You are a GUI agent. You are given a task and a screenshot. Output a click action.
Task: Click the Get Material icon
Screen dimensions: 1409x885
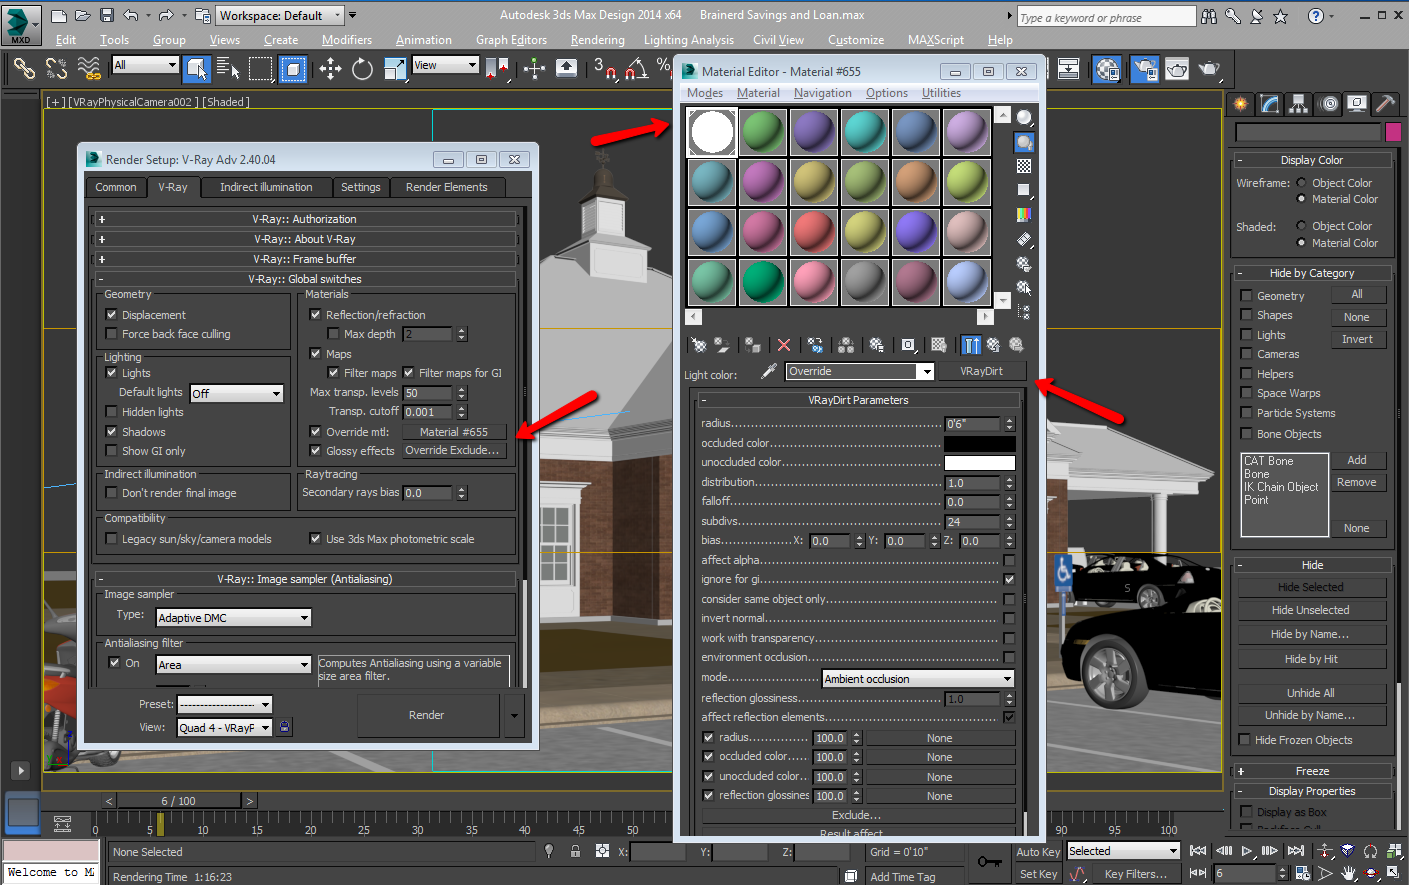(x=699, y=345)
